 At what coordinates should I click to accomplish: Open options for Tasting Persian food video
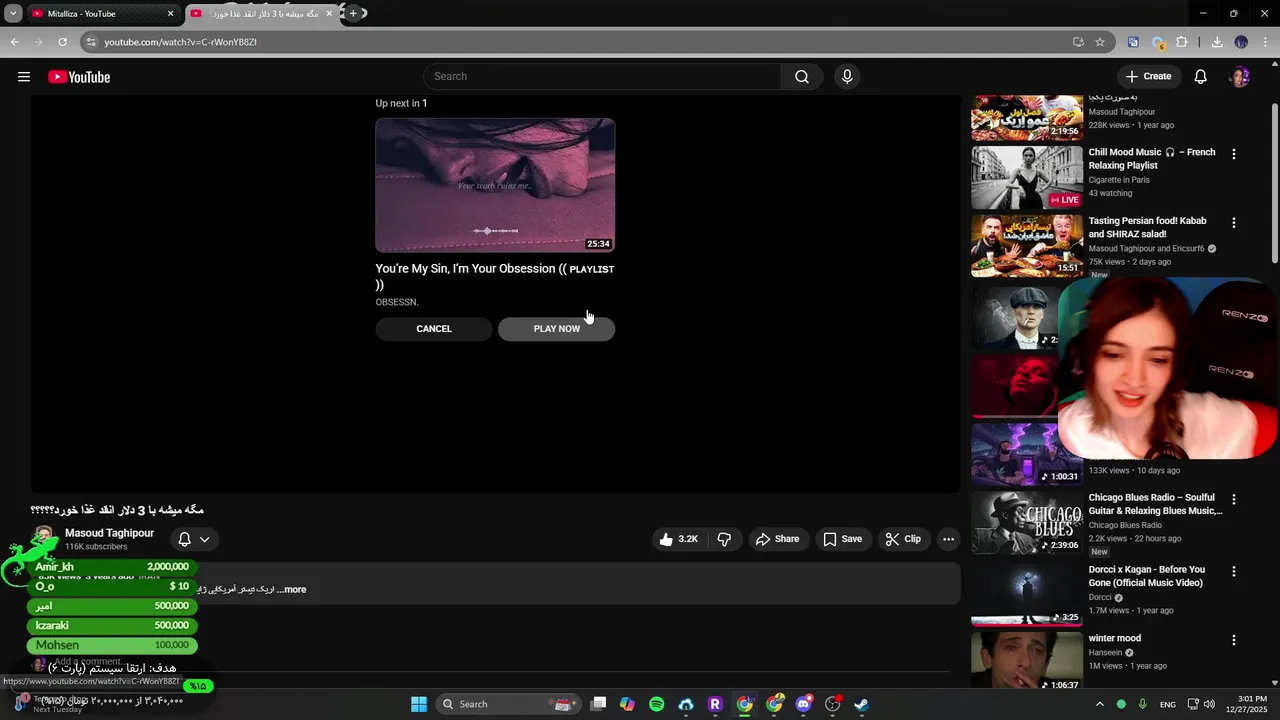tap(1233, 223)
